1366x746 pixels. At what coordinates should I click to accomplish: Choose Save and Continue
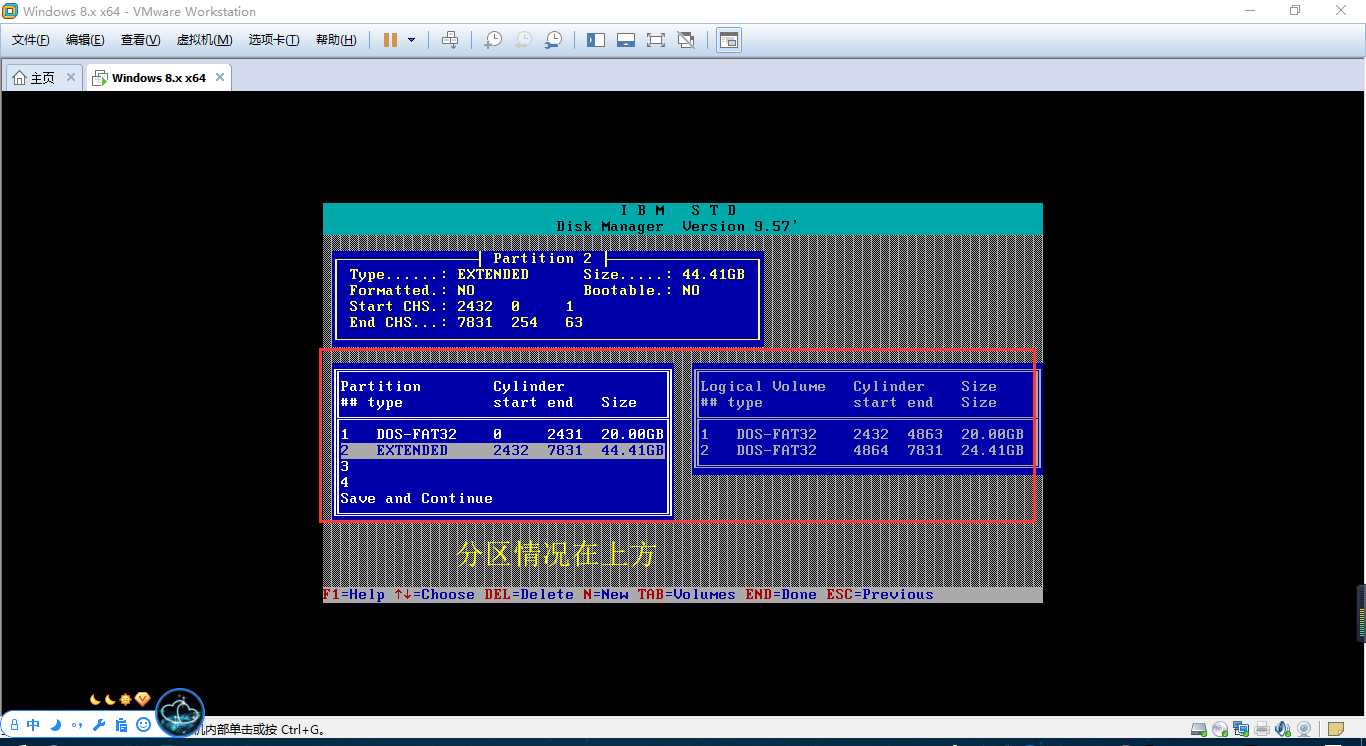[416, 498]
